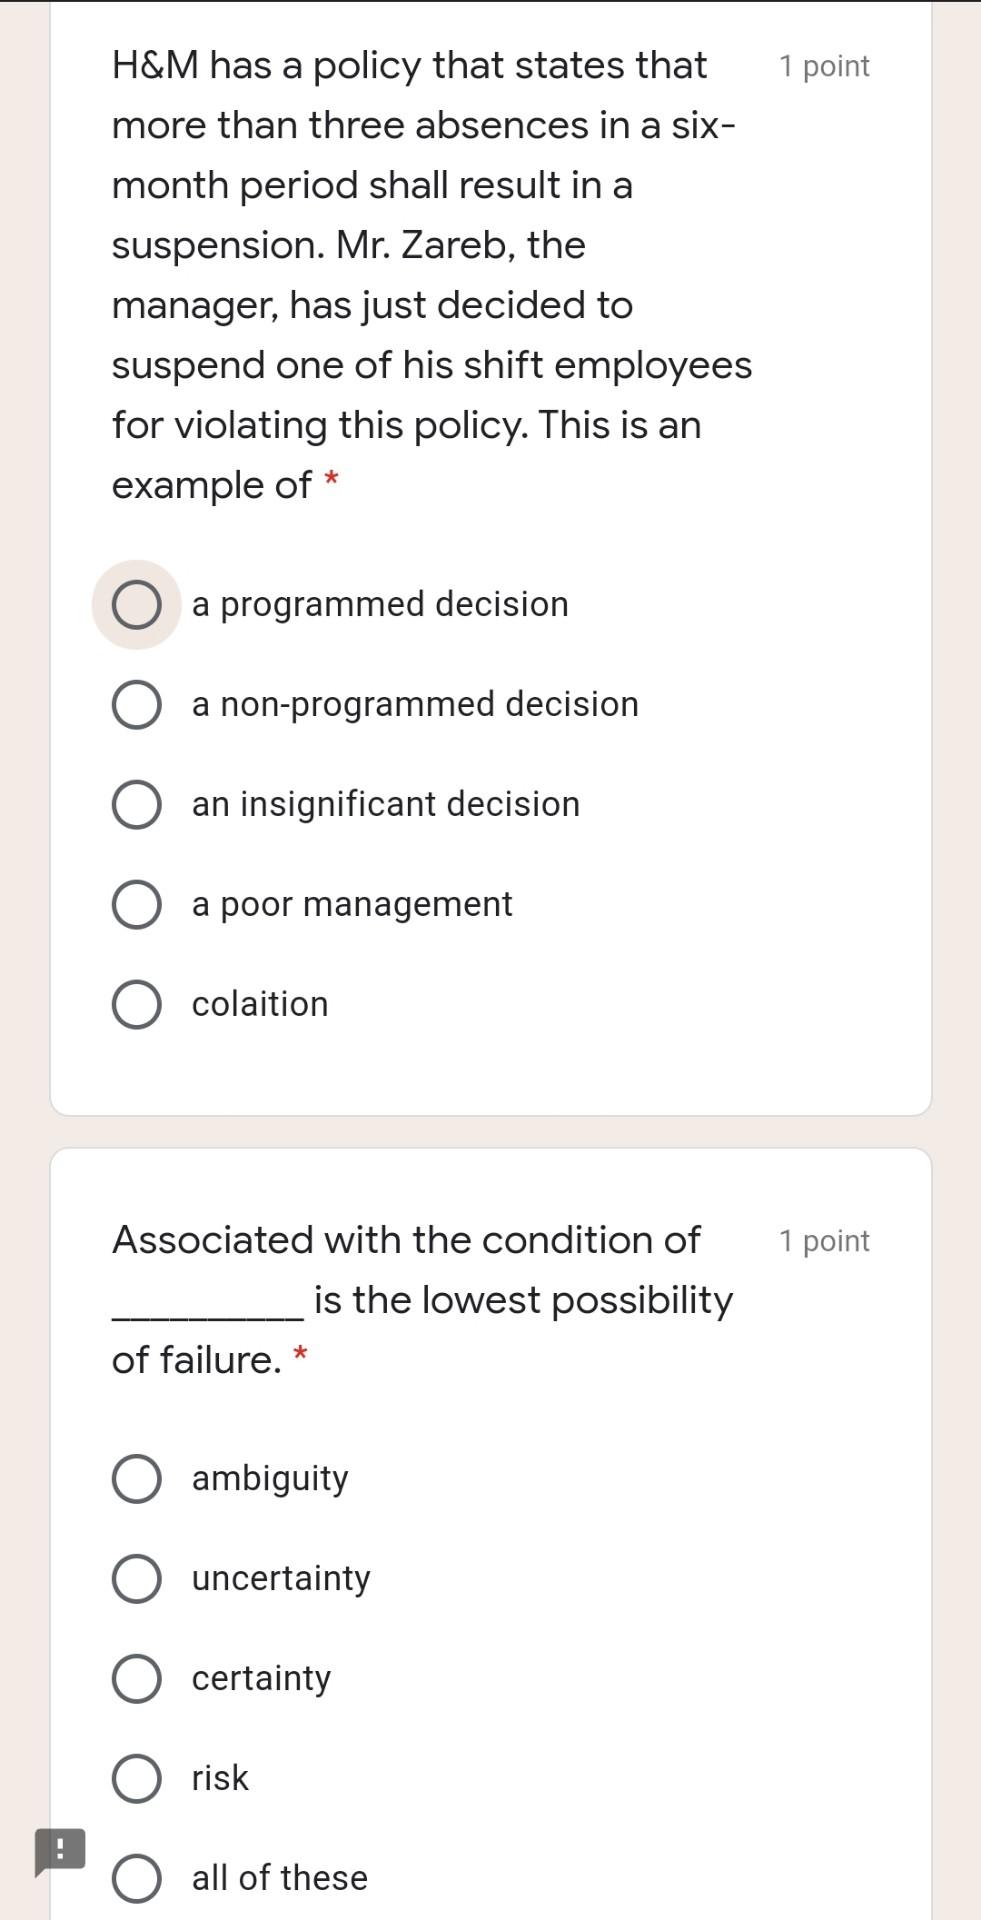Choose the 'colaition' radio button
Image resolution: width=981 pixels, height=1920 pixels.
point(136,1005)
